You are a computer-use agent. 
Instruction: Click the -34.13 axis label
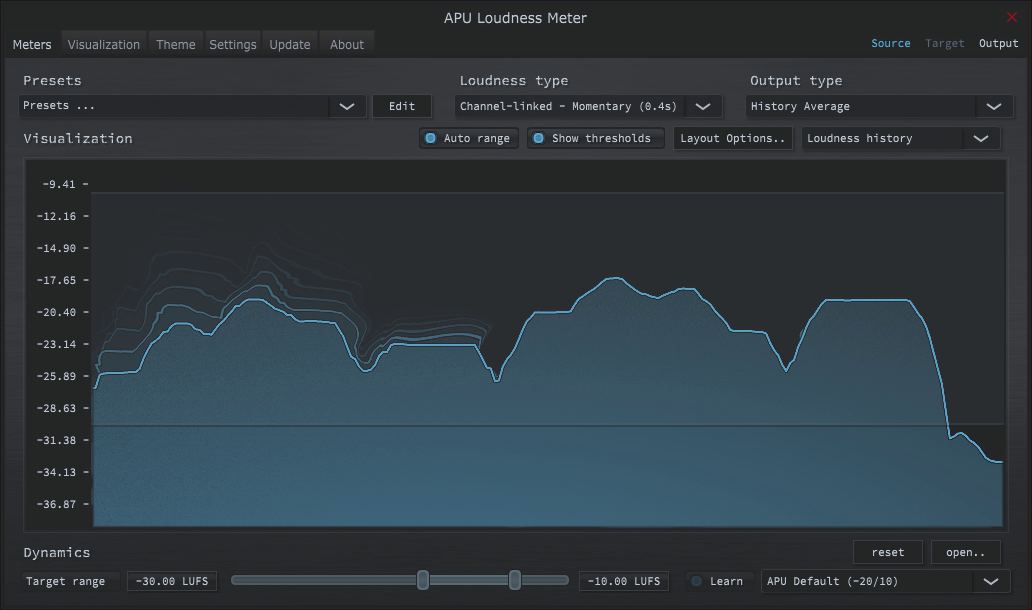click(x=56, y=472)
